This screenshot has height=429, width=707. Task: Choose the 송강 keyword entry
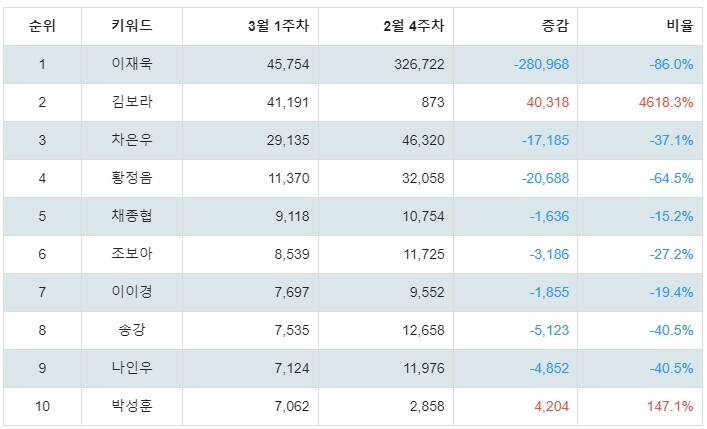(132, 330)
